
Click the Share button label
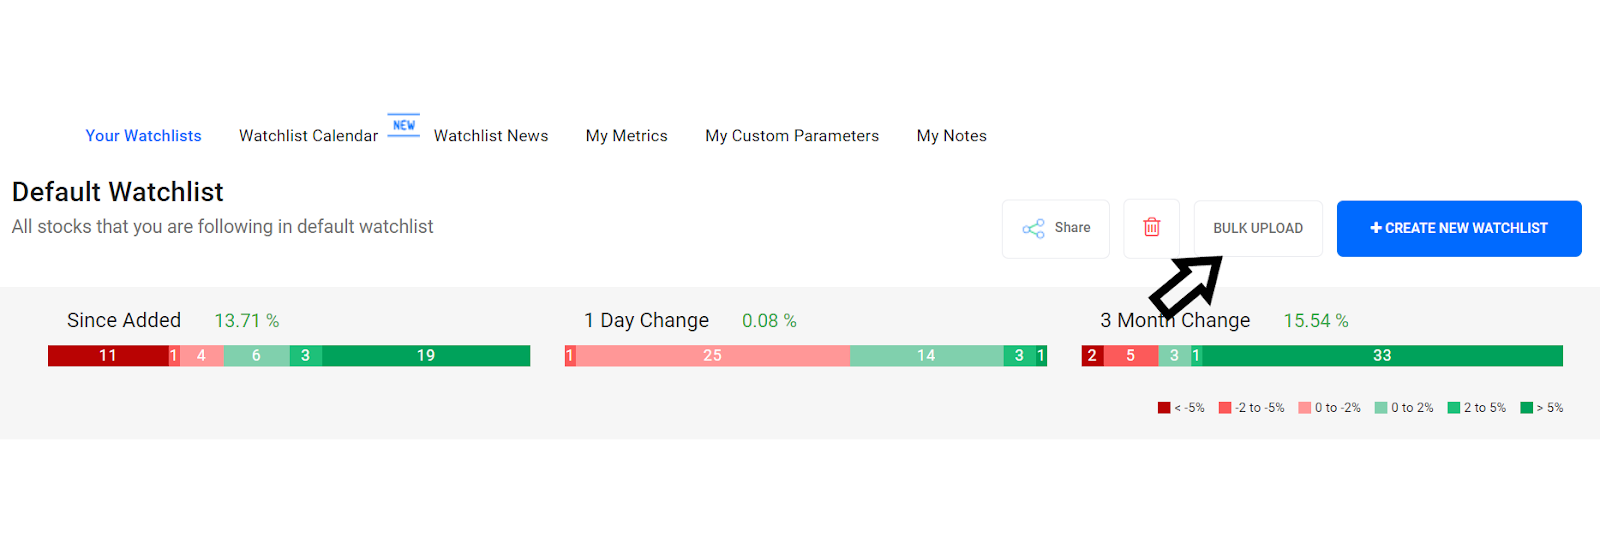coord(1072,228)
